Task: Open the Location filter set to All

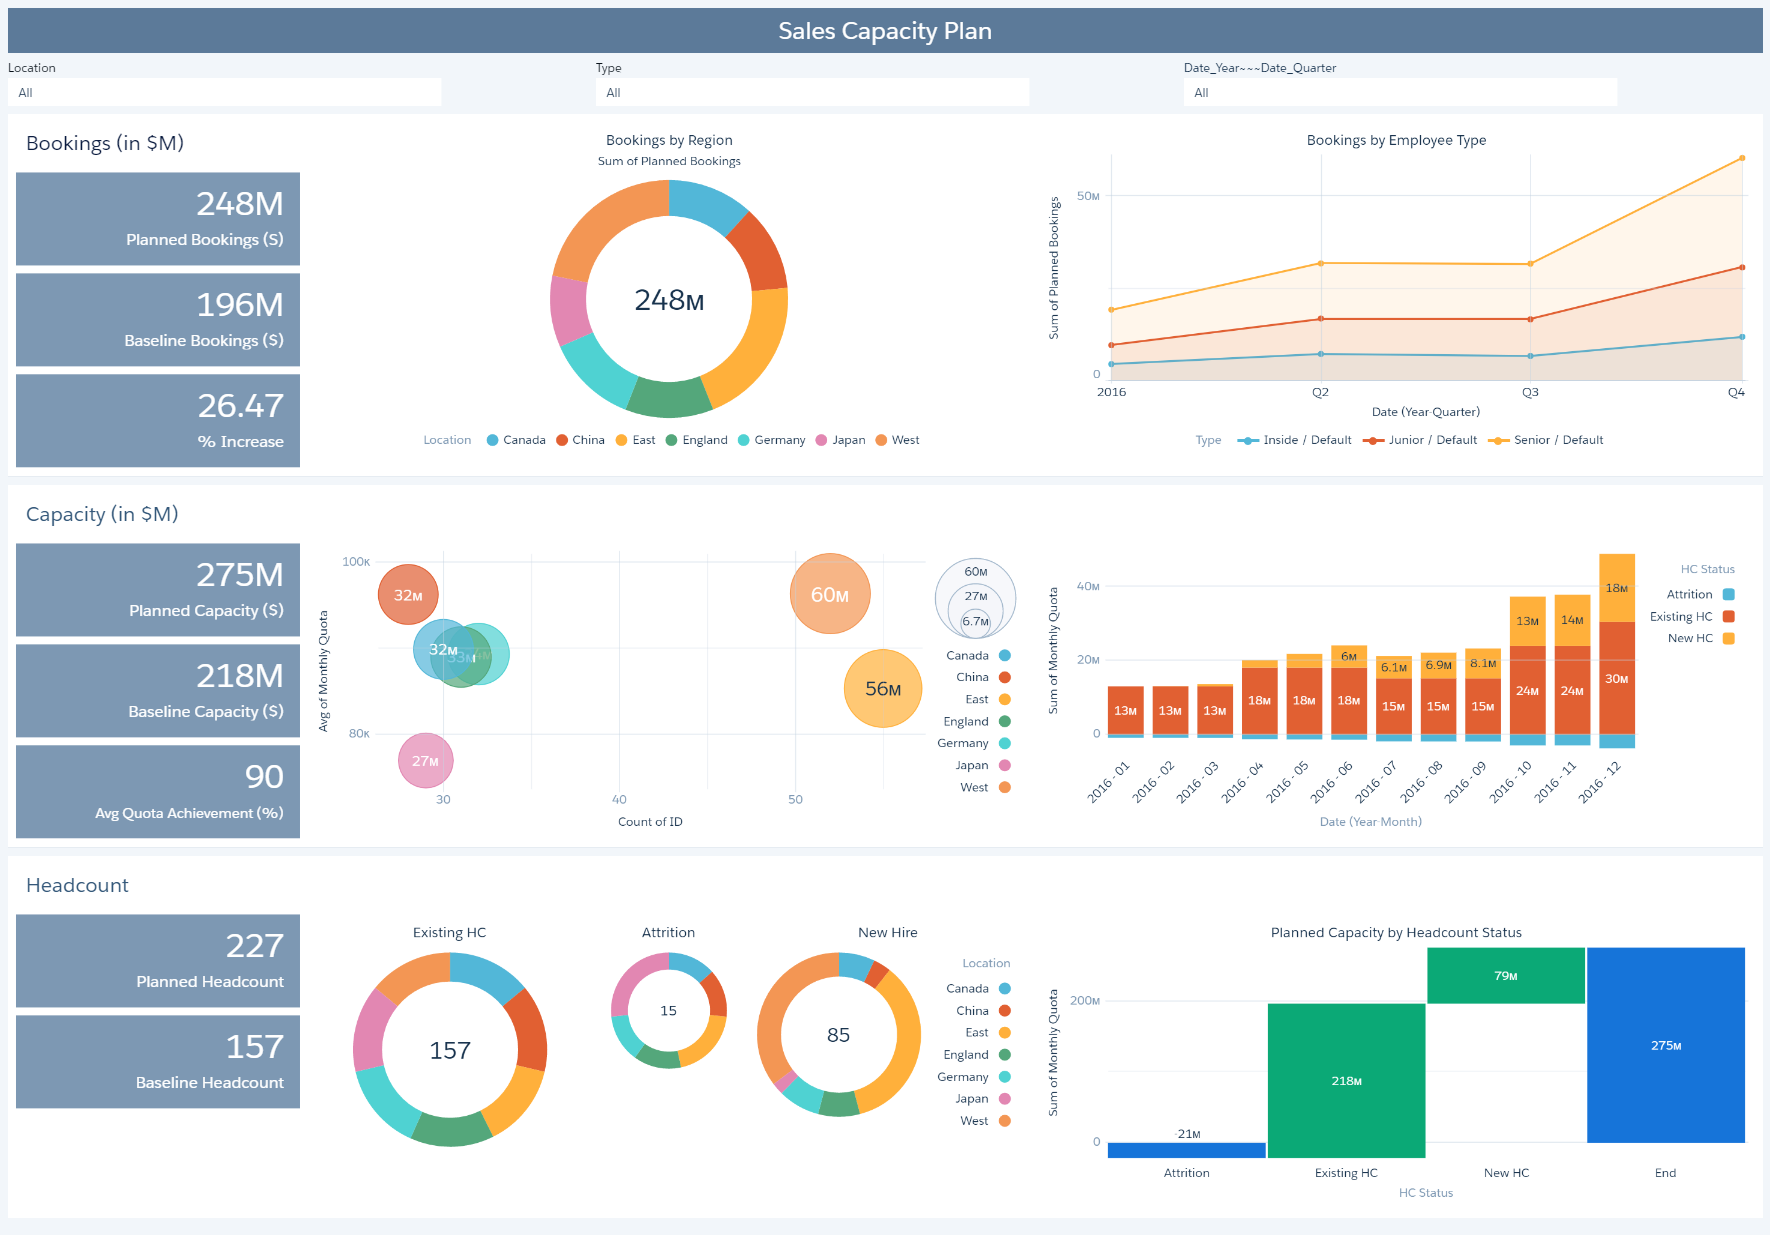Action: (x=224, y=92)
